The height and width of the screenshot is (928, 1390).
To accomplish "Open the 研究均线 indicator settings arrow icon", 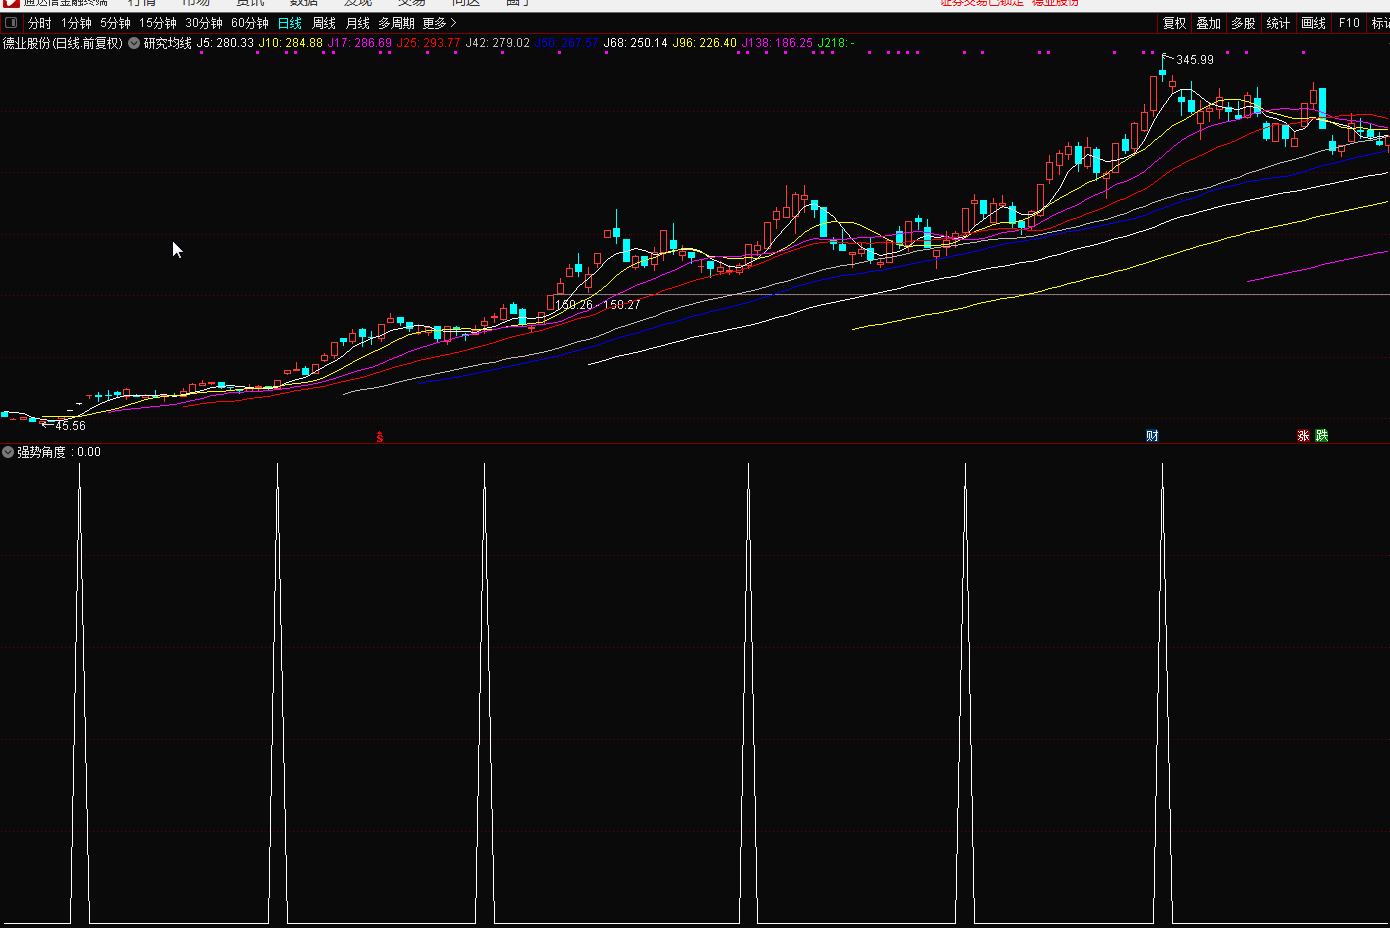I will click(134, 43).
